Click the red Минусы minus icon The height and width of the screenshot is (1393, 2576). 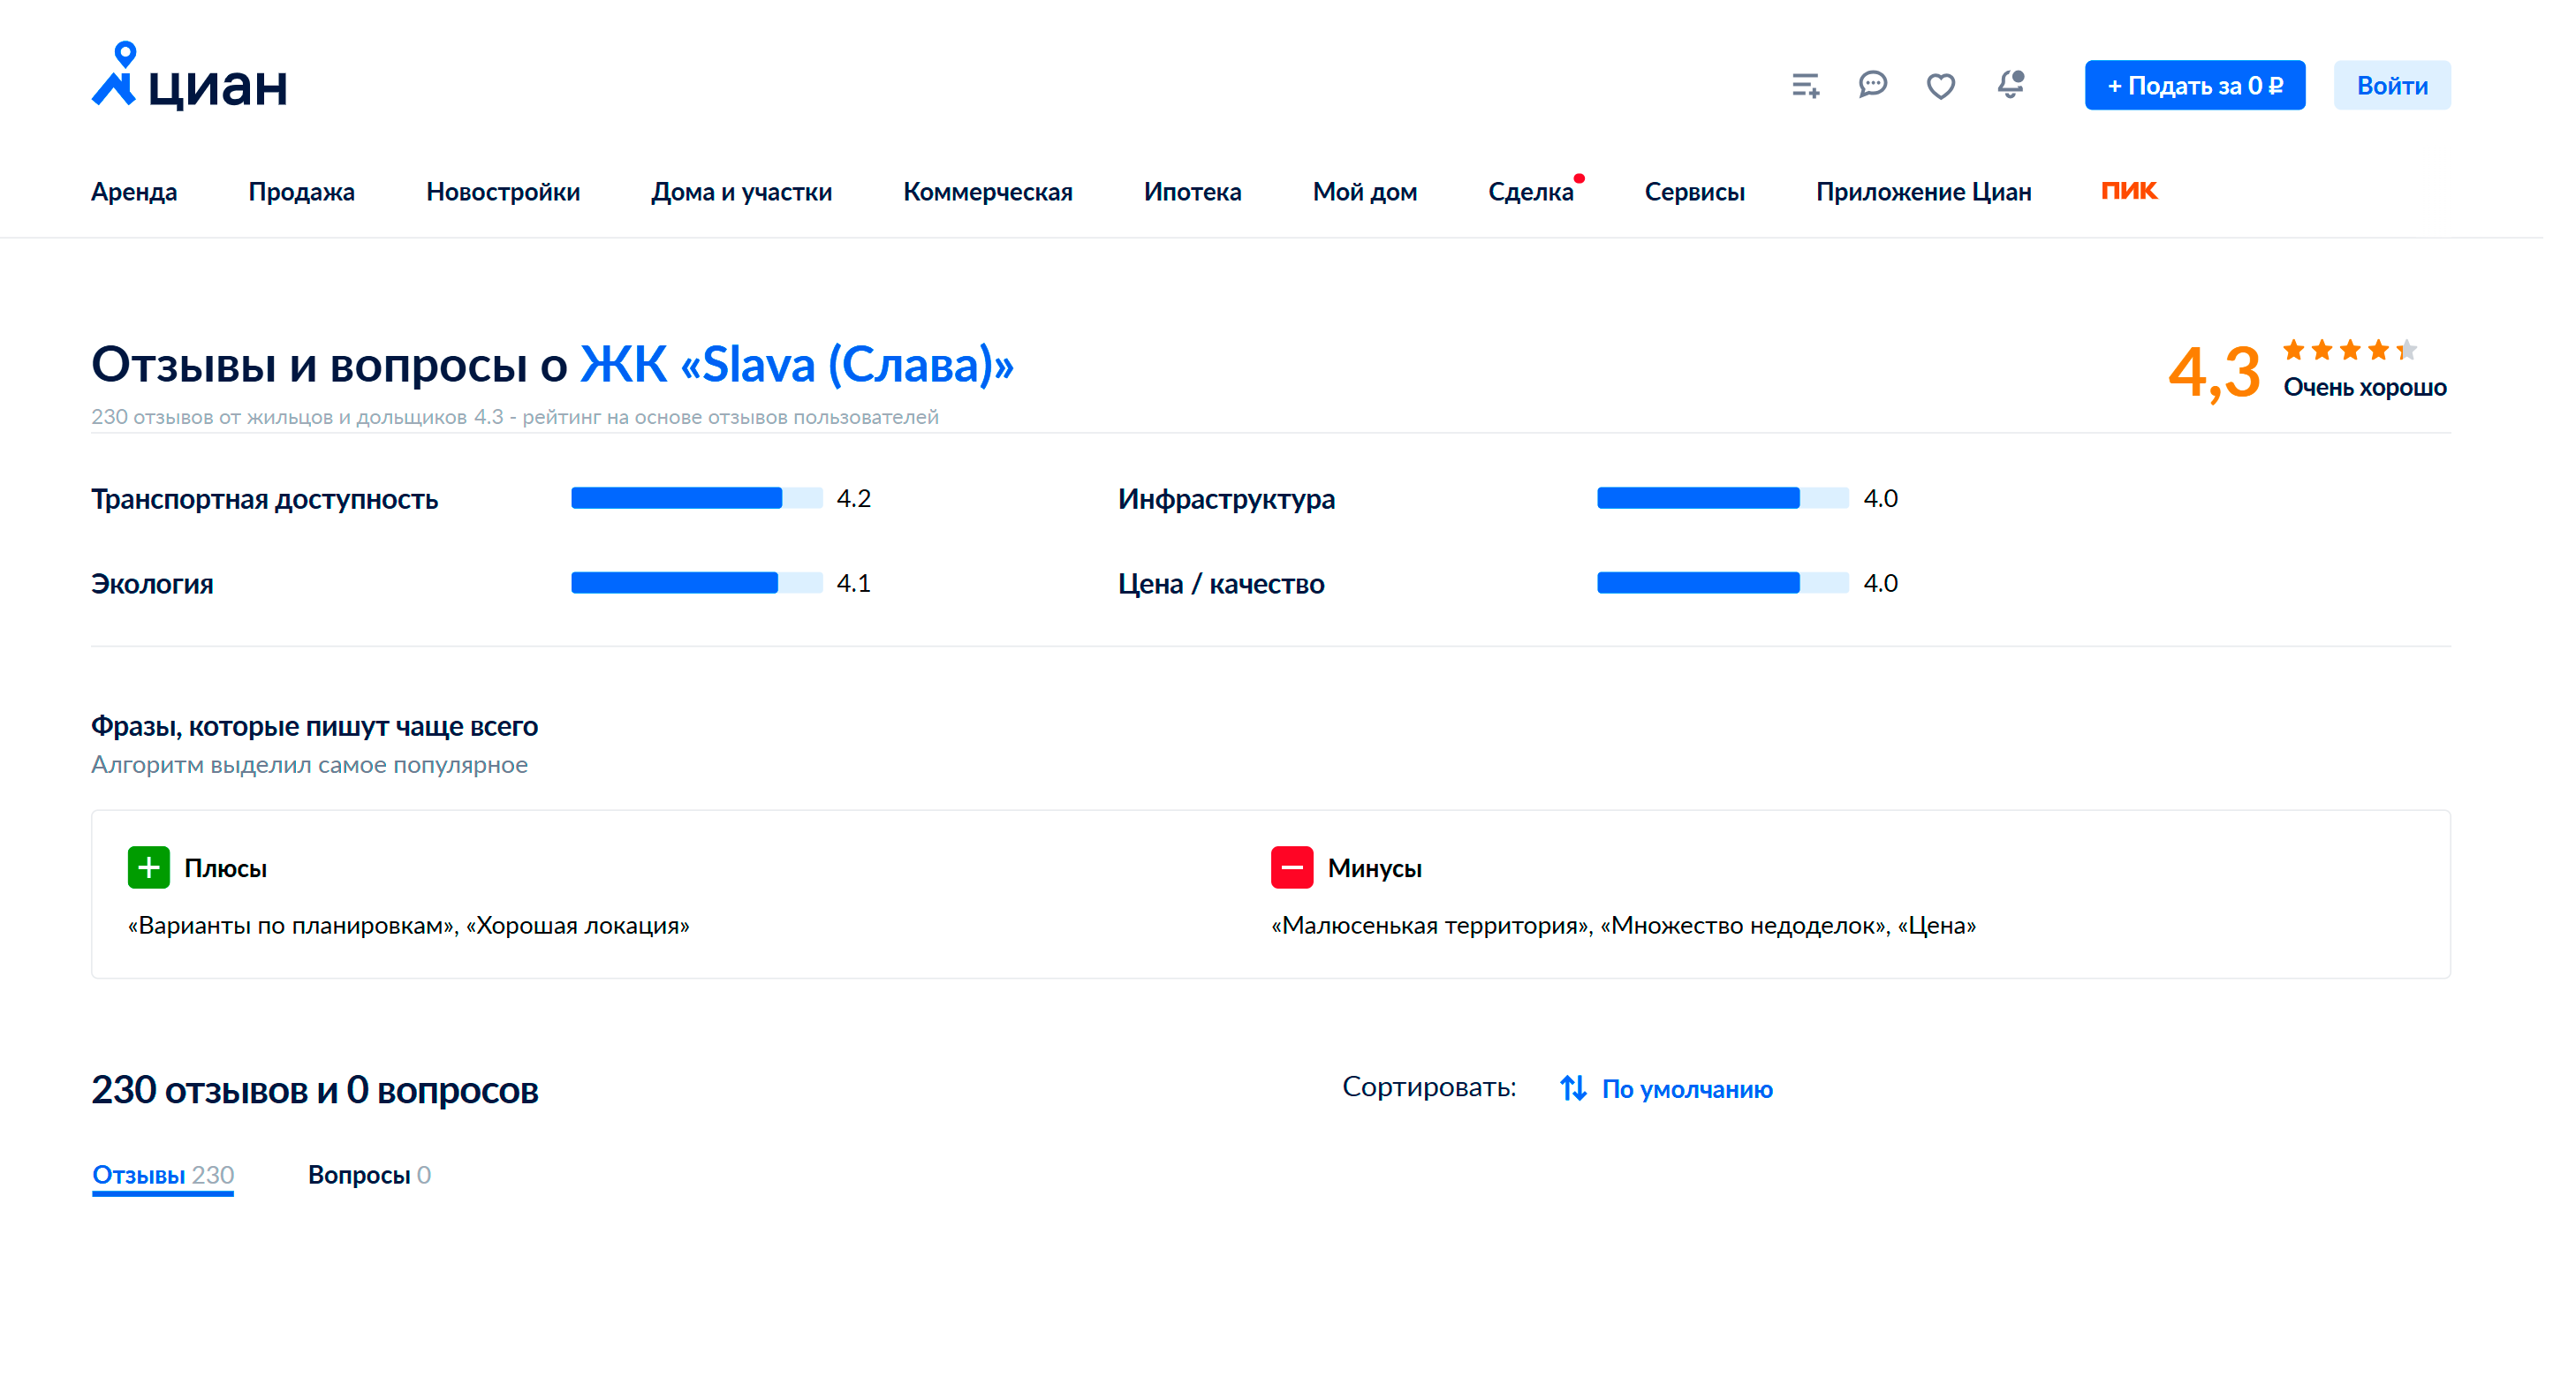click(x=1291, y=867)
